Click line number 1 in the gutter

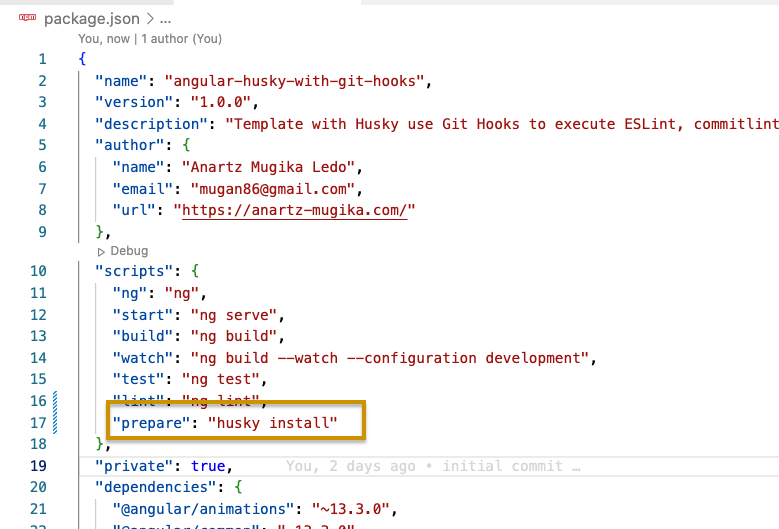point(43,59)
